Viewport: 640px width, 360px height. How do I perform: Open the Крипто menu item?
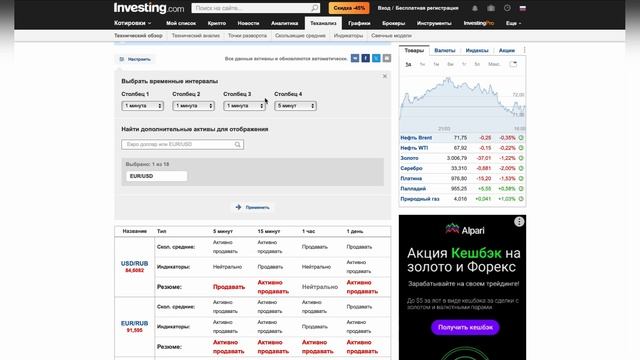pyautogui.click(x=217, y=23)
